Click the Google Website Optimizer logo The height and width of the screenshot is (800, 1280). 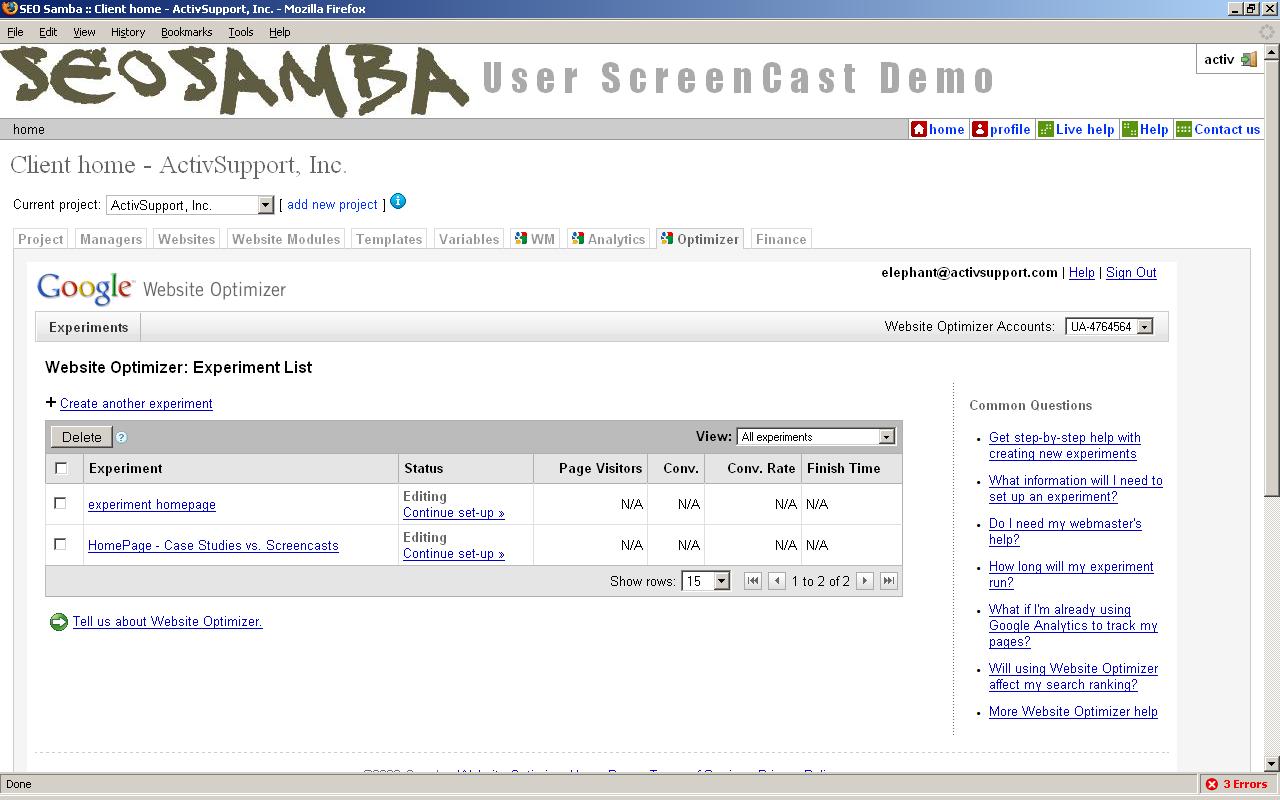(x=161, y=289)
